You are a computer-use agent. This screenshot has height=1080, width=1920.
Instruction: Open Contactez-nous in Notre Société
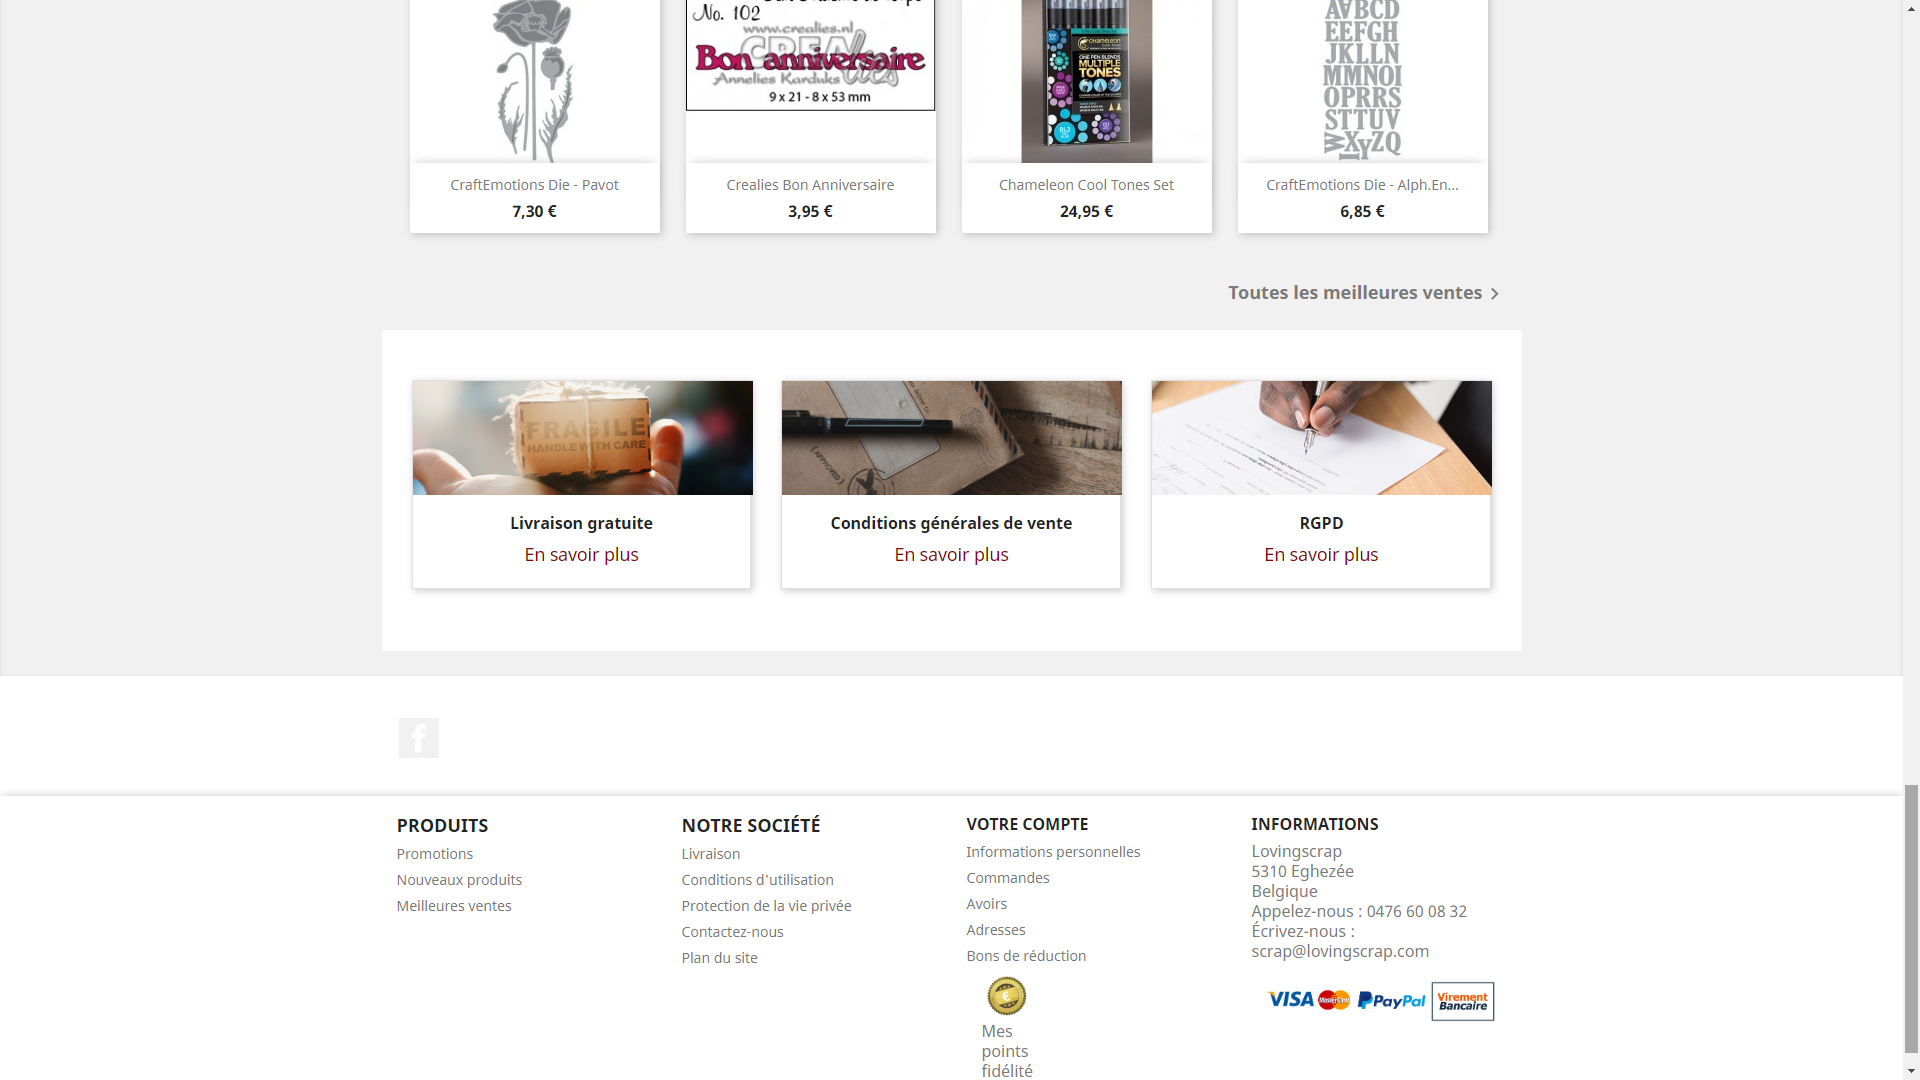pos(732,932)
